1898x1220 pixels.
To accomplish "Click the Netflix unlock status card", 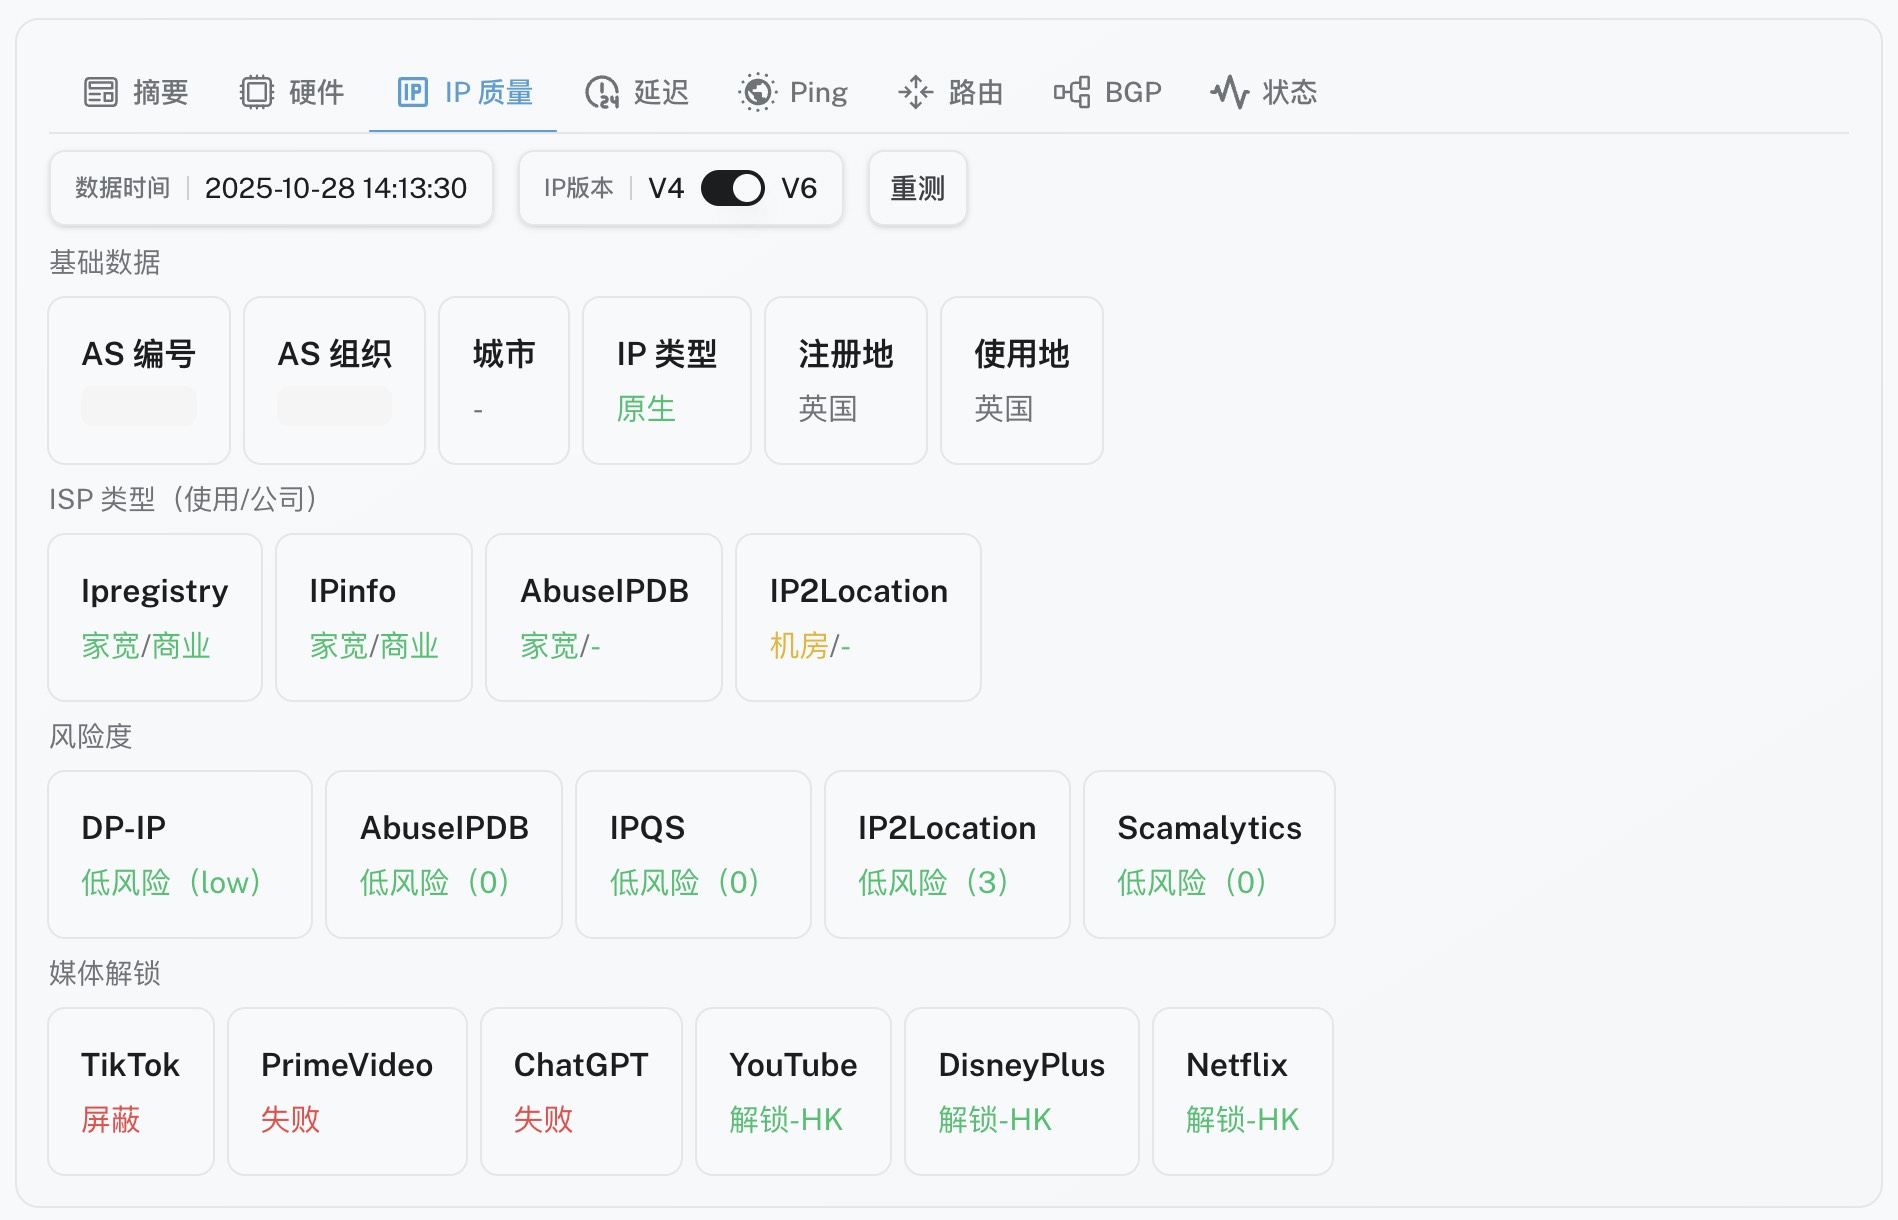I will click(x=1242, y=1091).
